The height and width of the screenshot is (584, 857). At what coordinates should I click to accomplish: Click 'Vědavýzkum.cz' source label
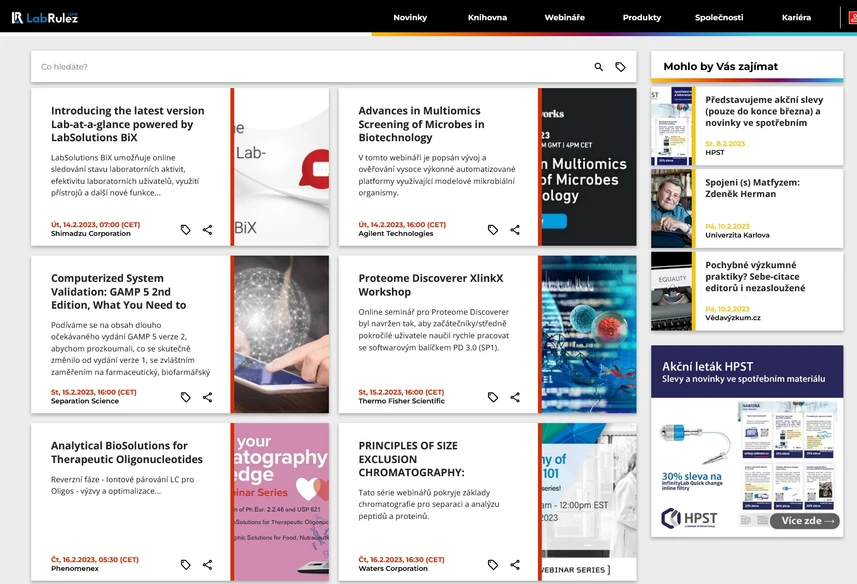732,318
